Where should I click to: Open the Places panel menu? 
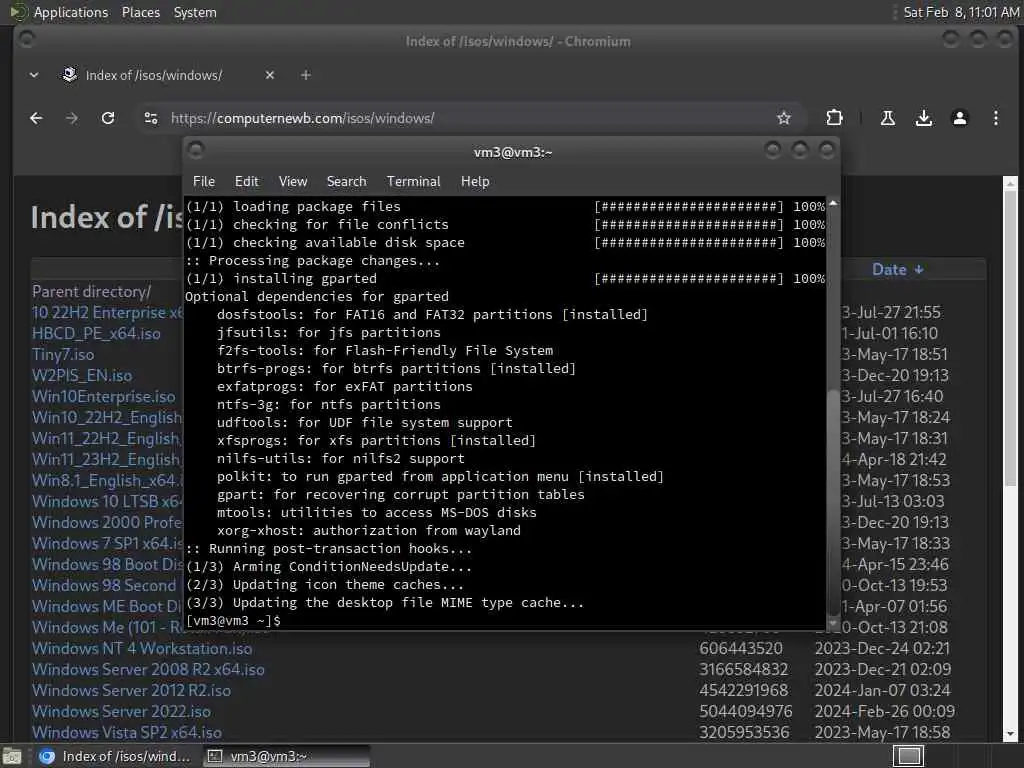[x=140, y=12]
